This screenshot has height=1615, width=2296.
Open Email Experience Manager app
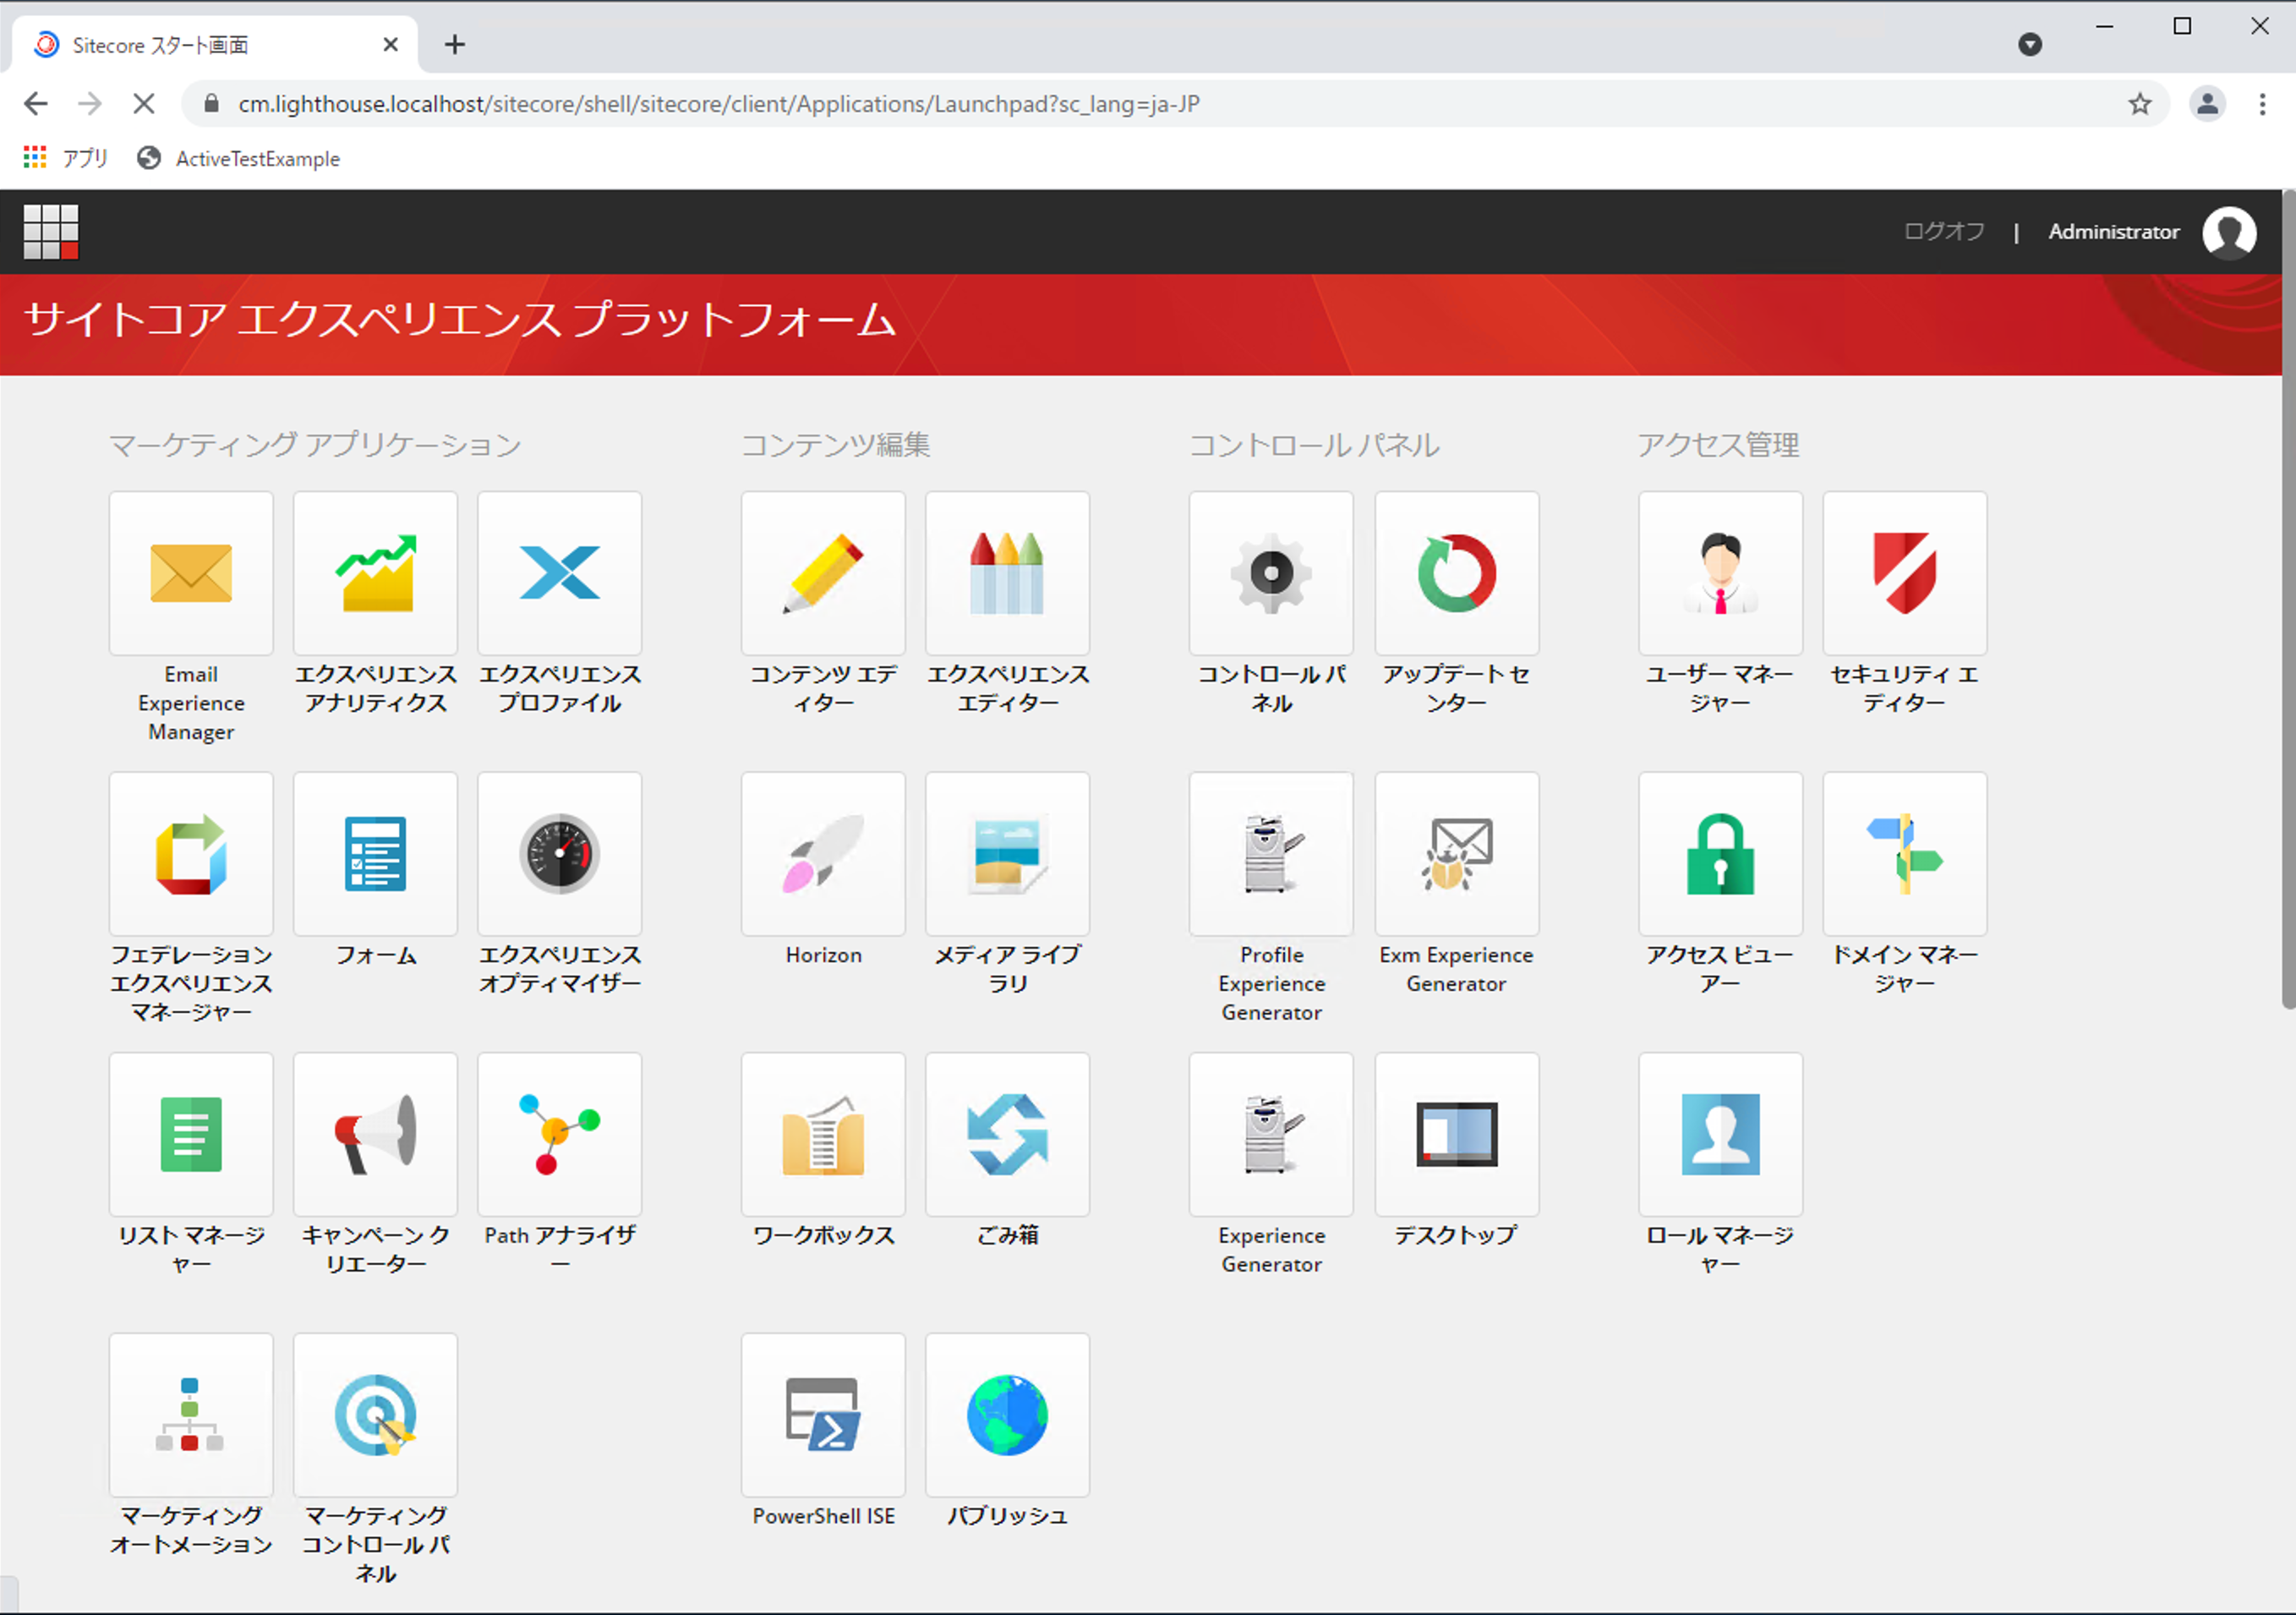coord(191,573)
